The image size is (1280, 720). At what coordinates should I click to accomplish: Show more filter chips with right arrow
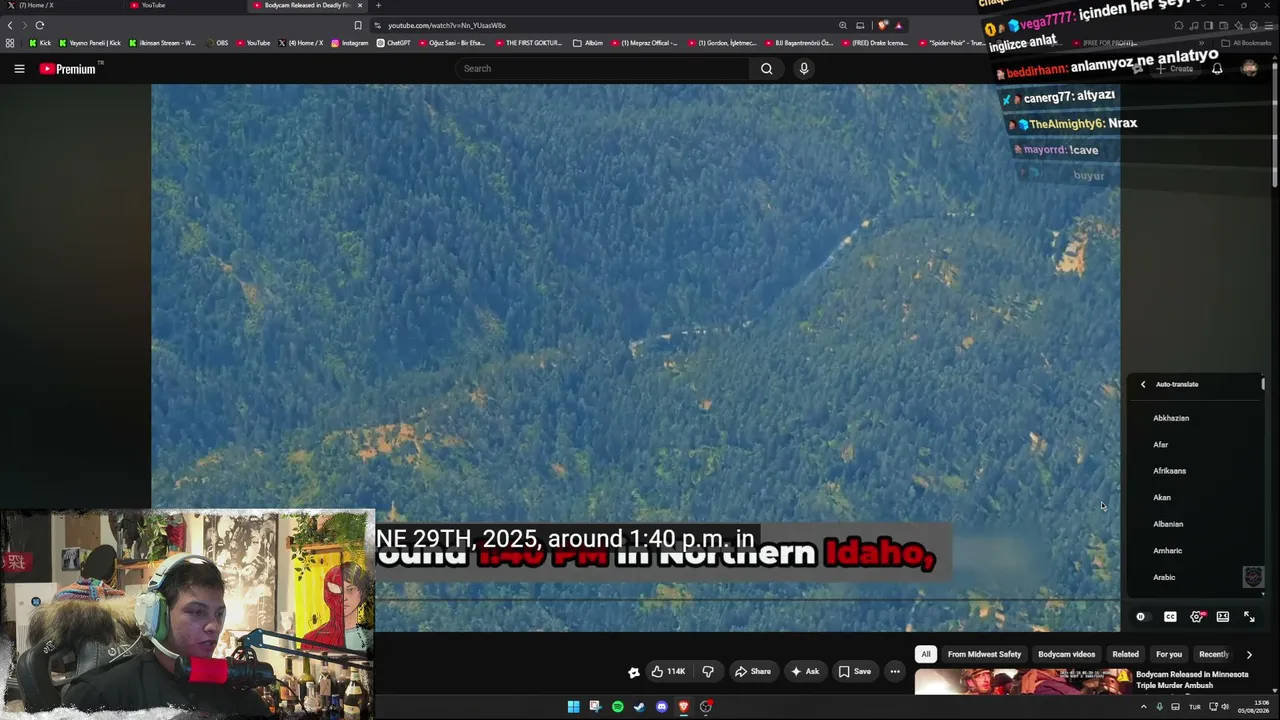pos(1249,655)
